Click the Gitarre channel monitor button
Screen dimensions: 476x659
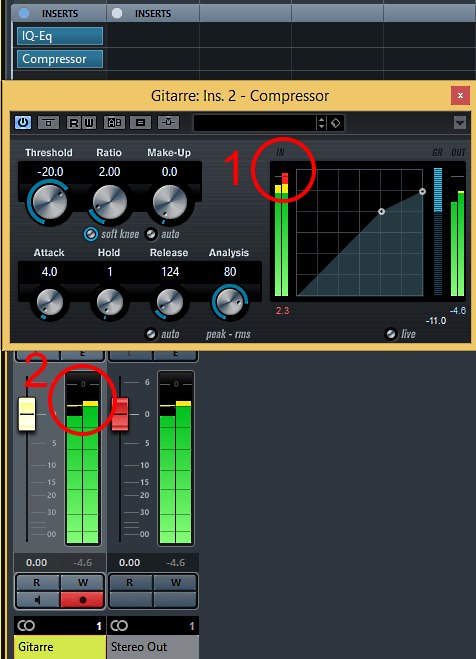coord(37,600)
